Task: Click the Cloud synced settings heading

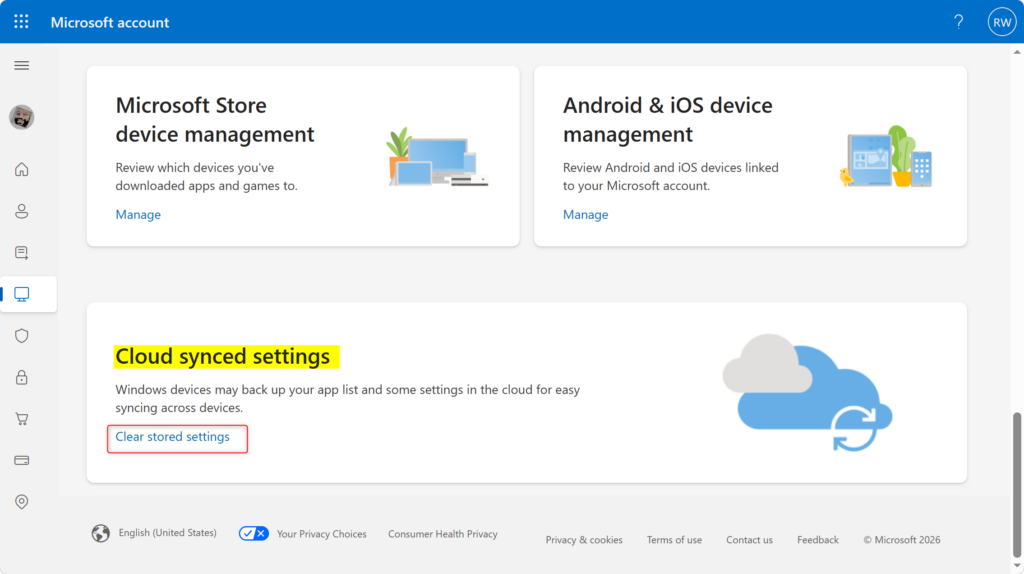Action: 223,357
